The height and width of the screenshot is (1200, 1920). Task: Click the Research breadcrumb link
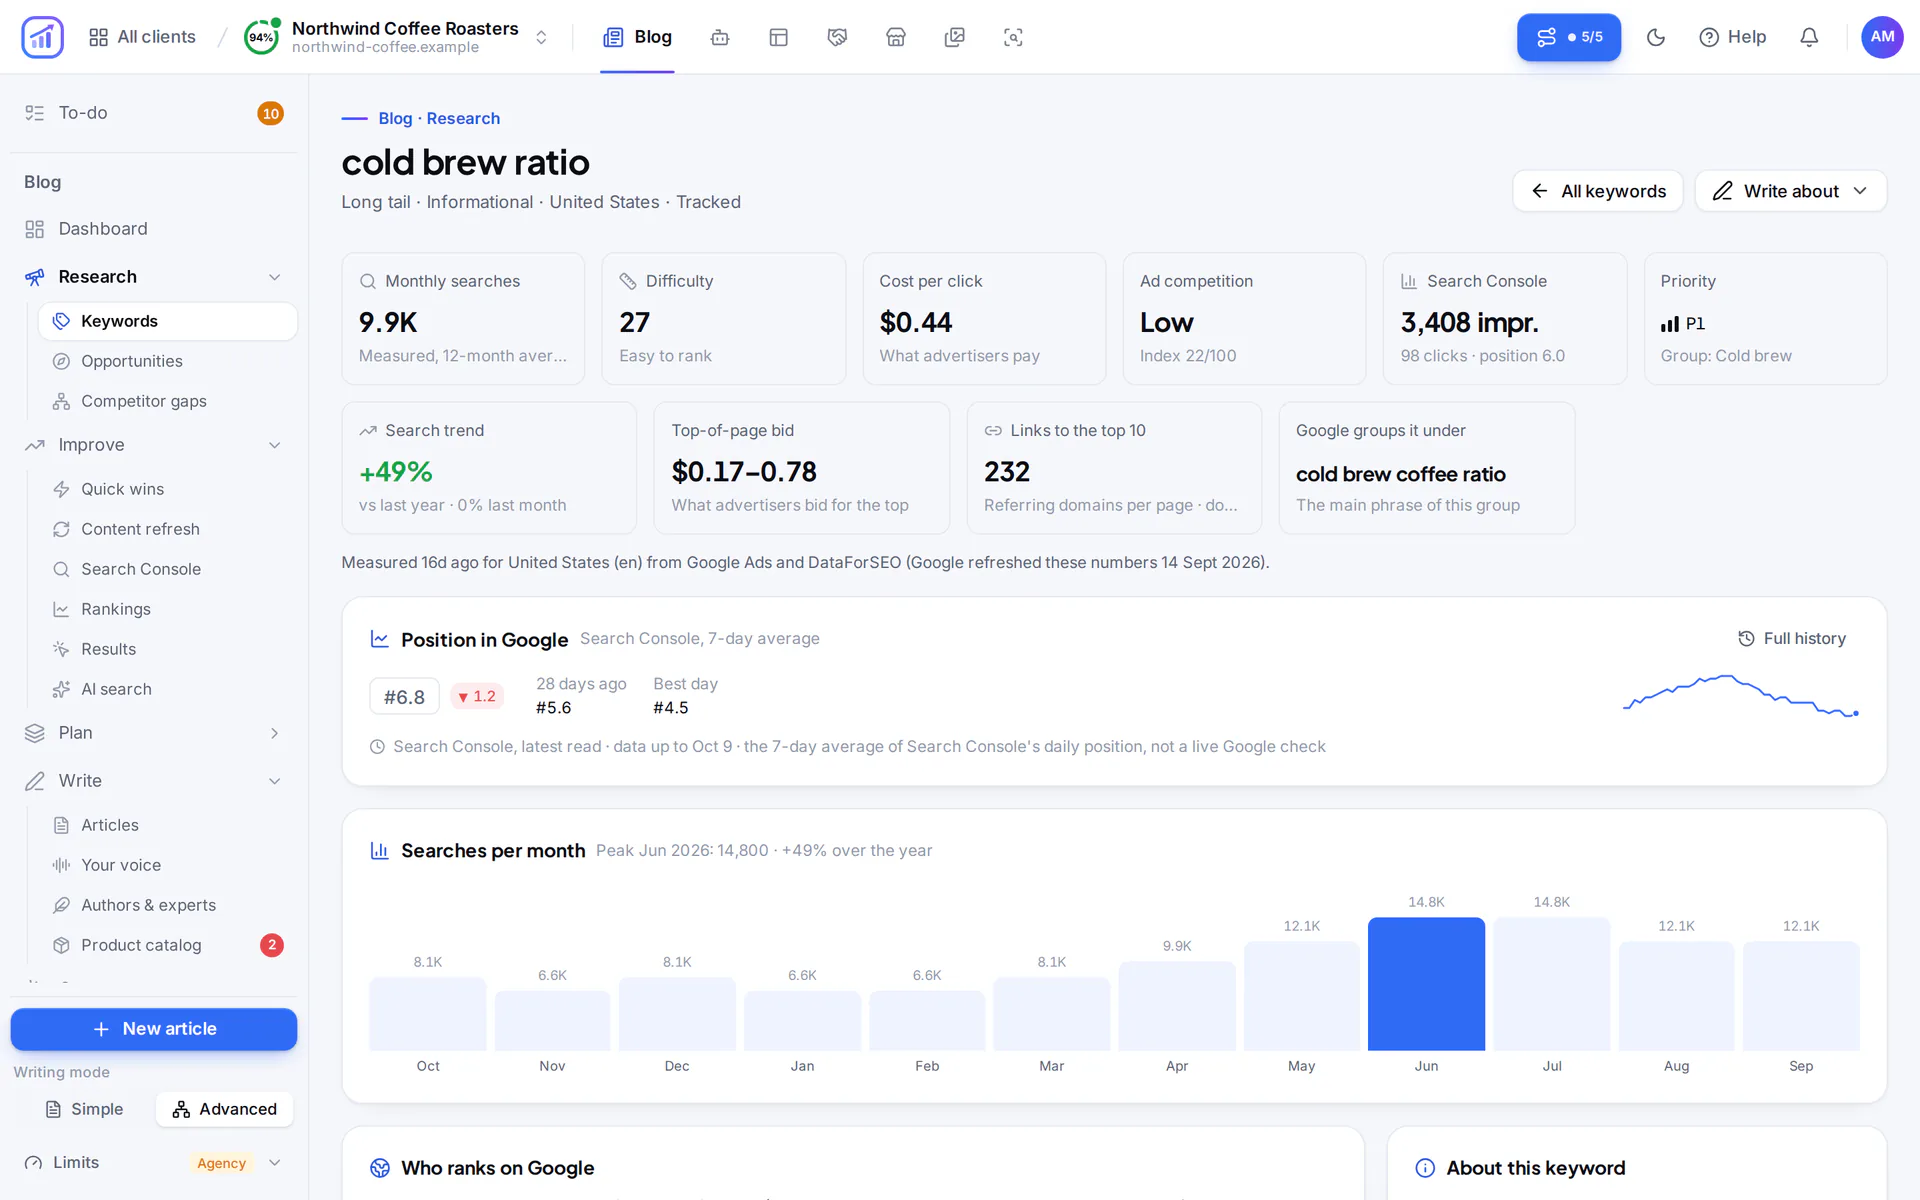pyautogui.click(x=463, y=118)
